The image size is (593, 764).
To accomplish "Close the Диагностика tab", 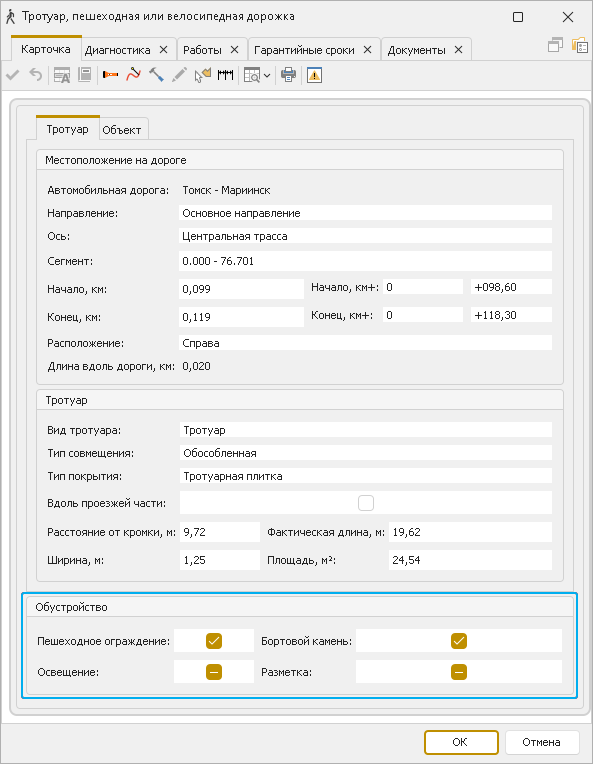I will click(x=164, y=50).
